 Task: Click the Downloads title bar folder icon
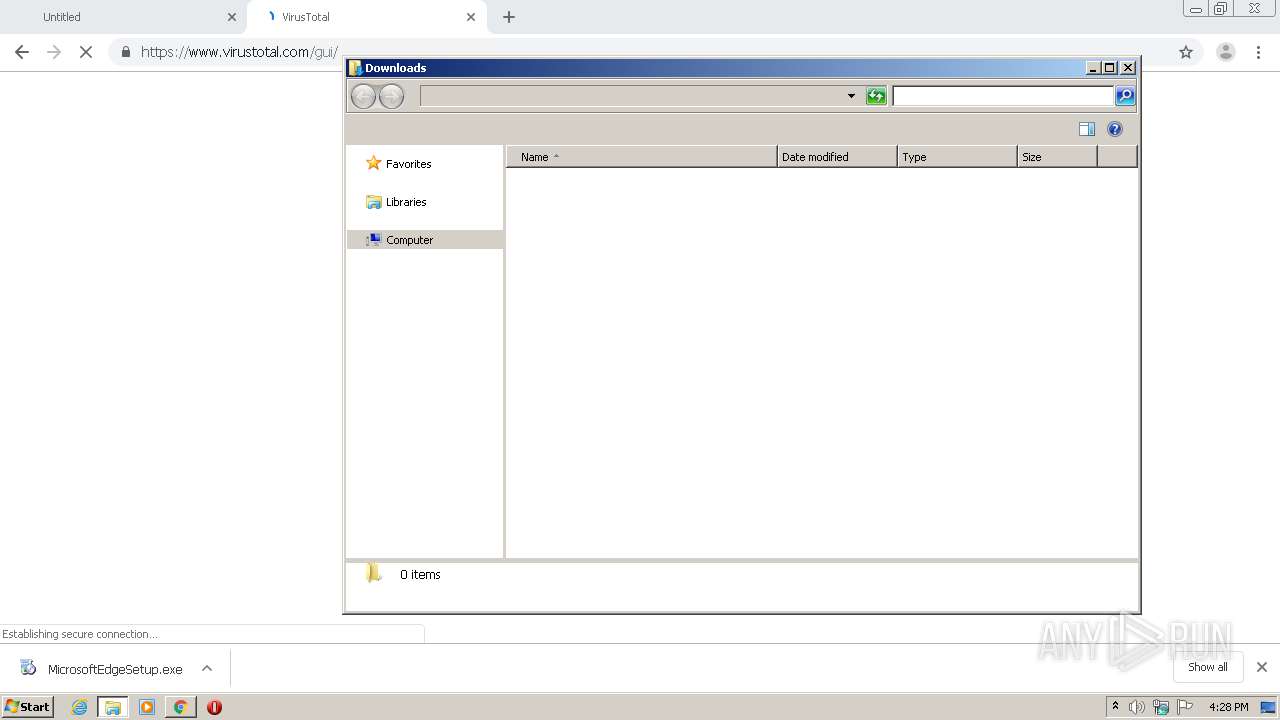(x=355, y=68)
